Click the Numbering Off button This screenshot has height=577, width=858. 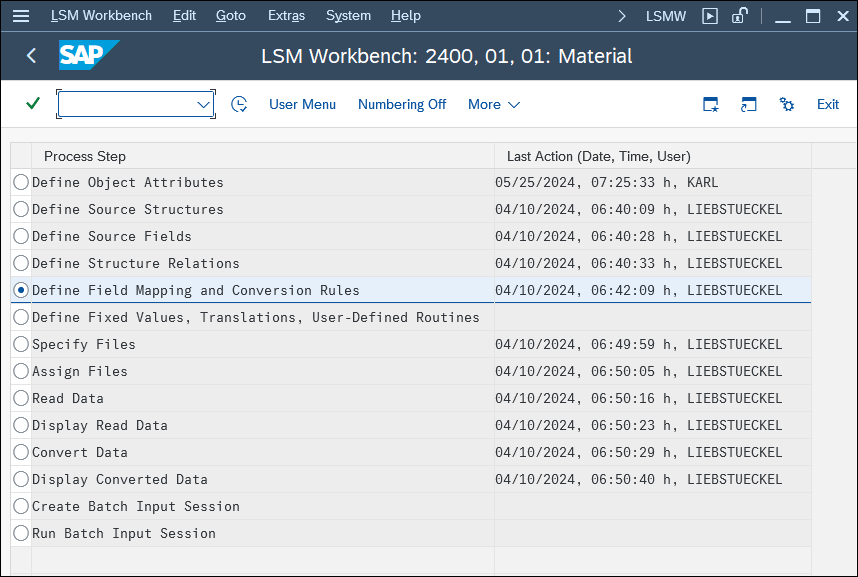[x=402, y=105]
